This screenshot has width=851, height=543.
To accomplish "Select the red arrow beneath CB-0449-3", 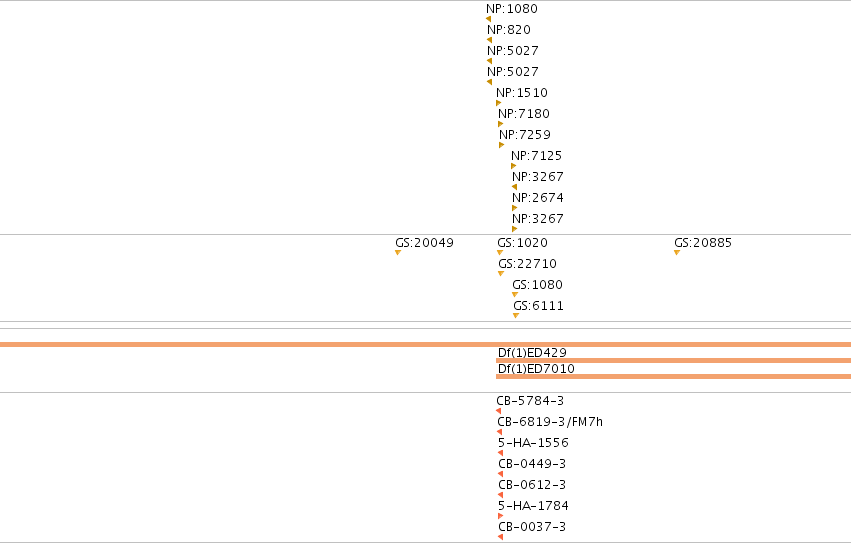I will tap(500, 474).
